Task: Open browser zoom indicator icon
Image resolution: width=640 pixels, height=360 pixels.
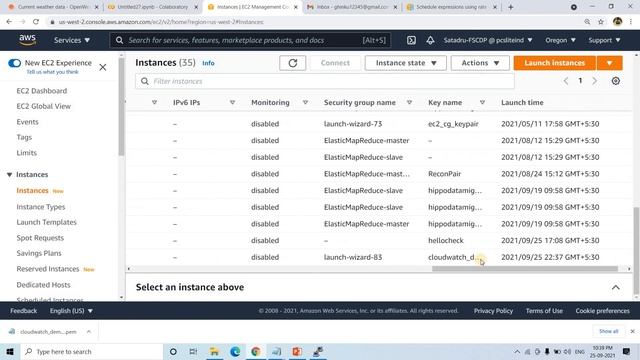Action: [x=587, y=22]
